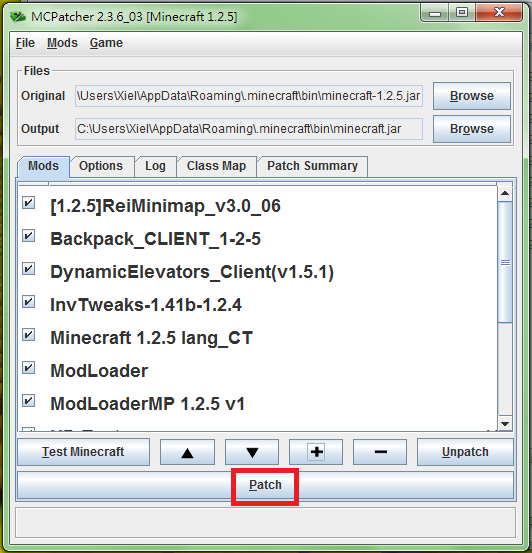This screenshot has height=553, width=532.
Task: Maximize the MCPatcher window
Action: [x=462, y=13]
